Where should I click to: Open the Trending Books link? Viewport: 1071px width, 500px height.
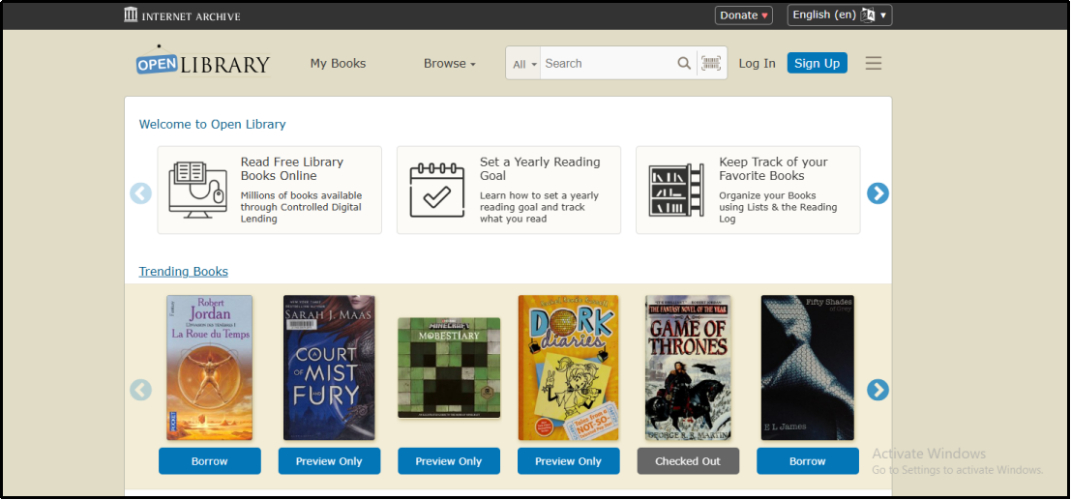[183, 271]
